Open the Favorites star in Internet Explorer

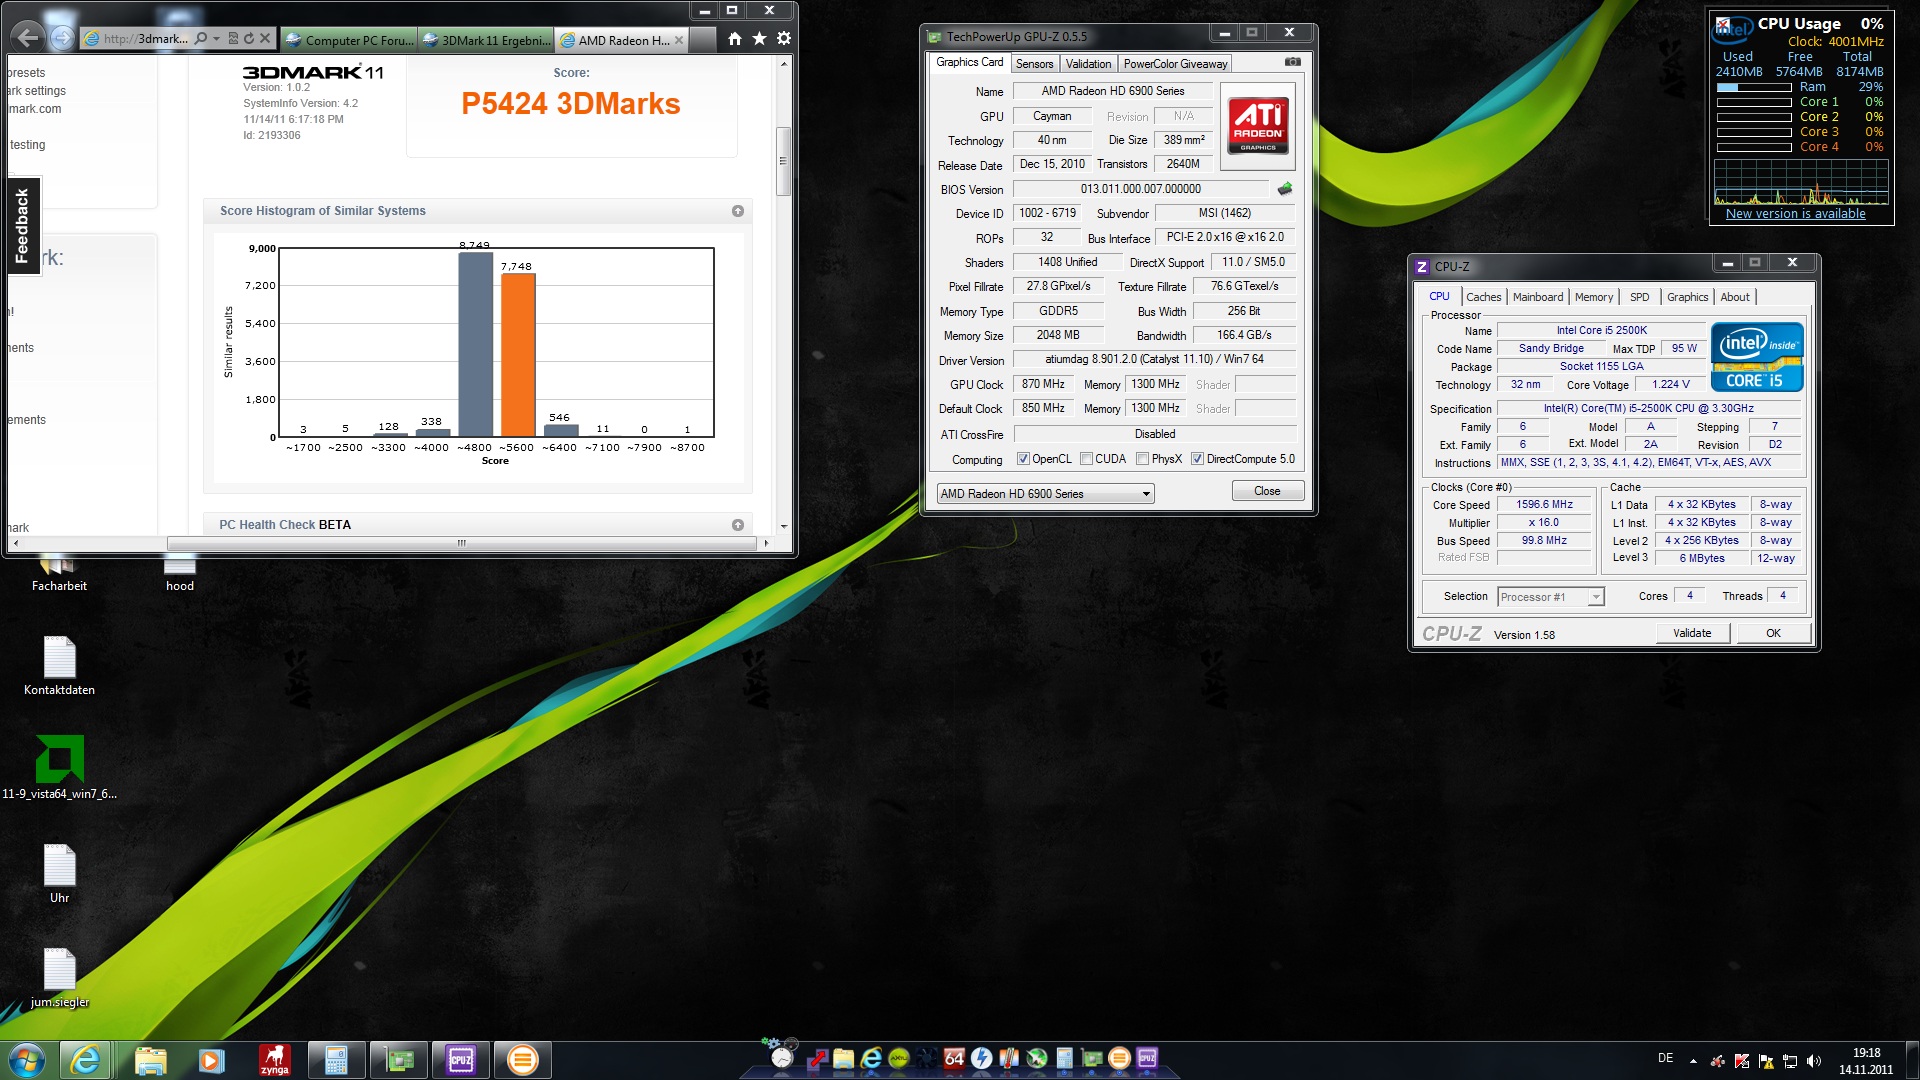pyautogui.click(x=759, y=38)
